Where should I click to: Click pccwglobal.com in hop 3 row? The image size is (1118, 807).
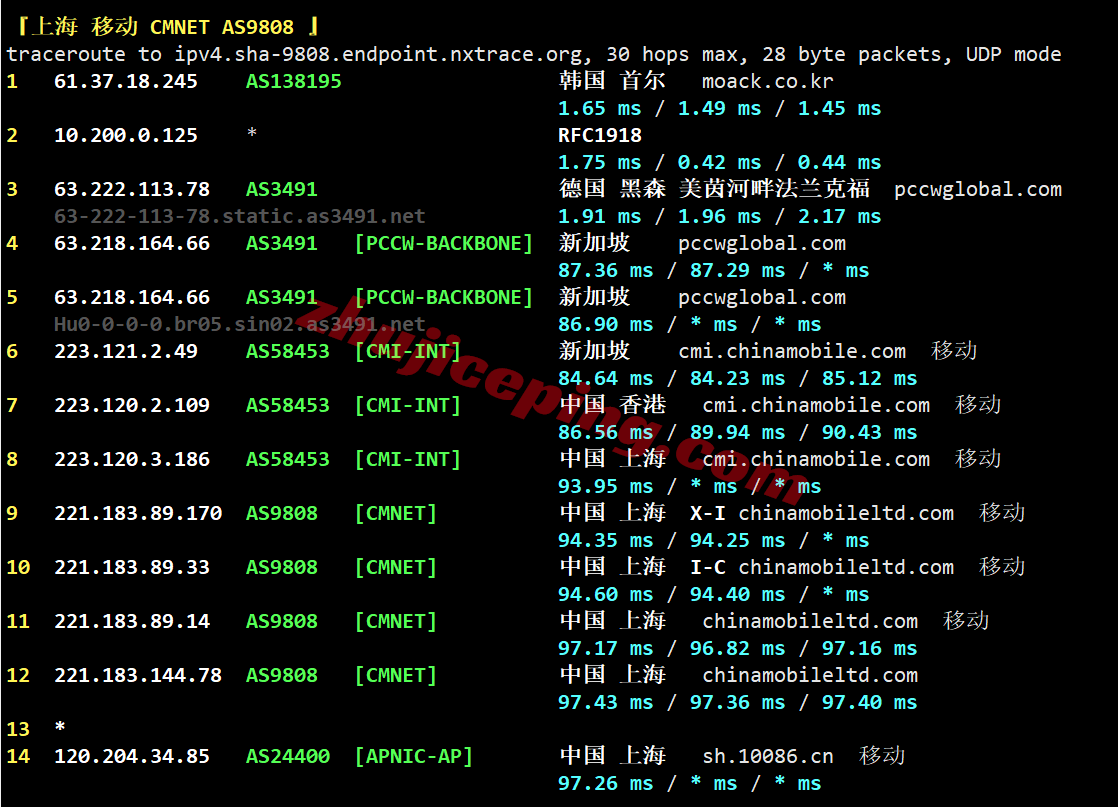tap(978, 189)
